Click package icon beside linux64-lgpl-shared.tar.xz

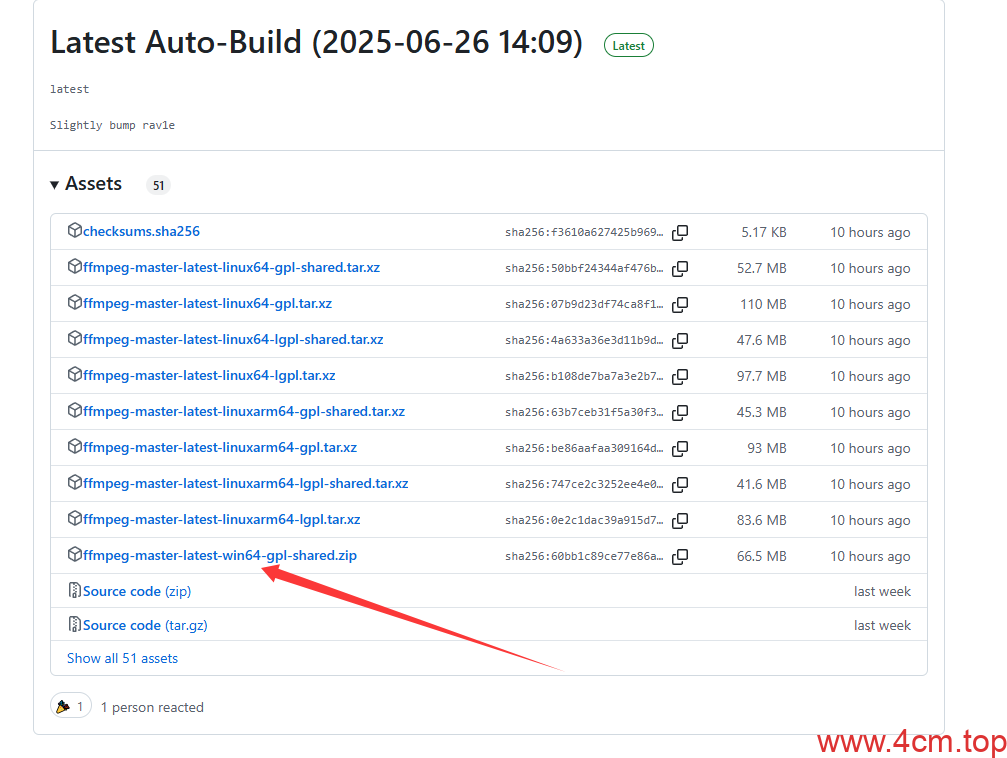pos(74,338)
